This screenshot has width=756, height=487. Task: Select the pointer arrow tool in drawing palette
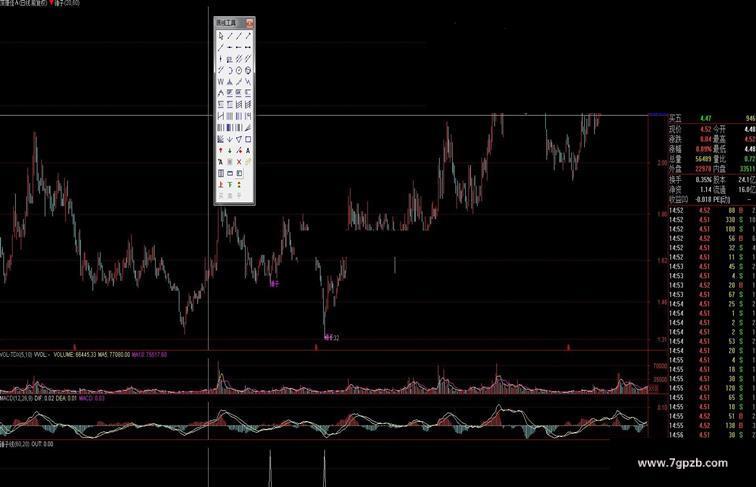[221, 36]
